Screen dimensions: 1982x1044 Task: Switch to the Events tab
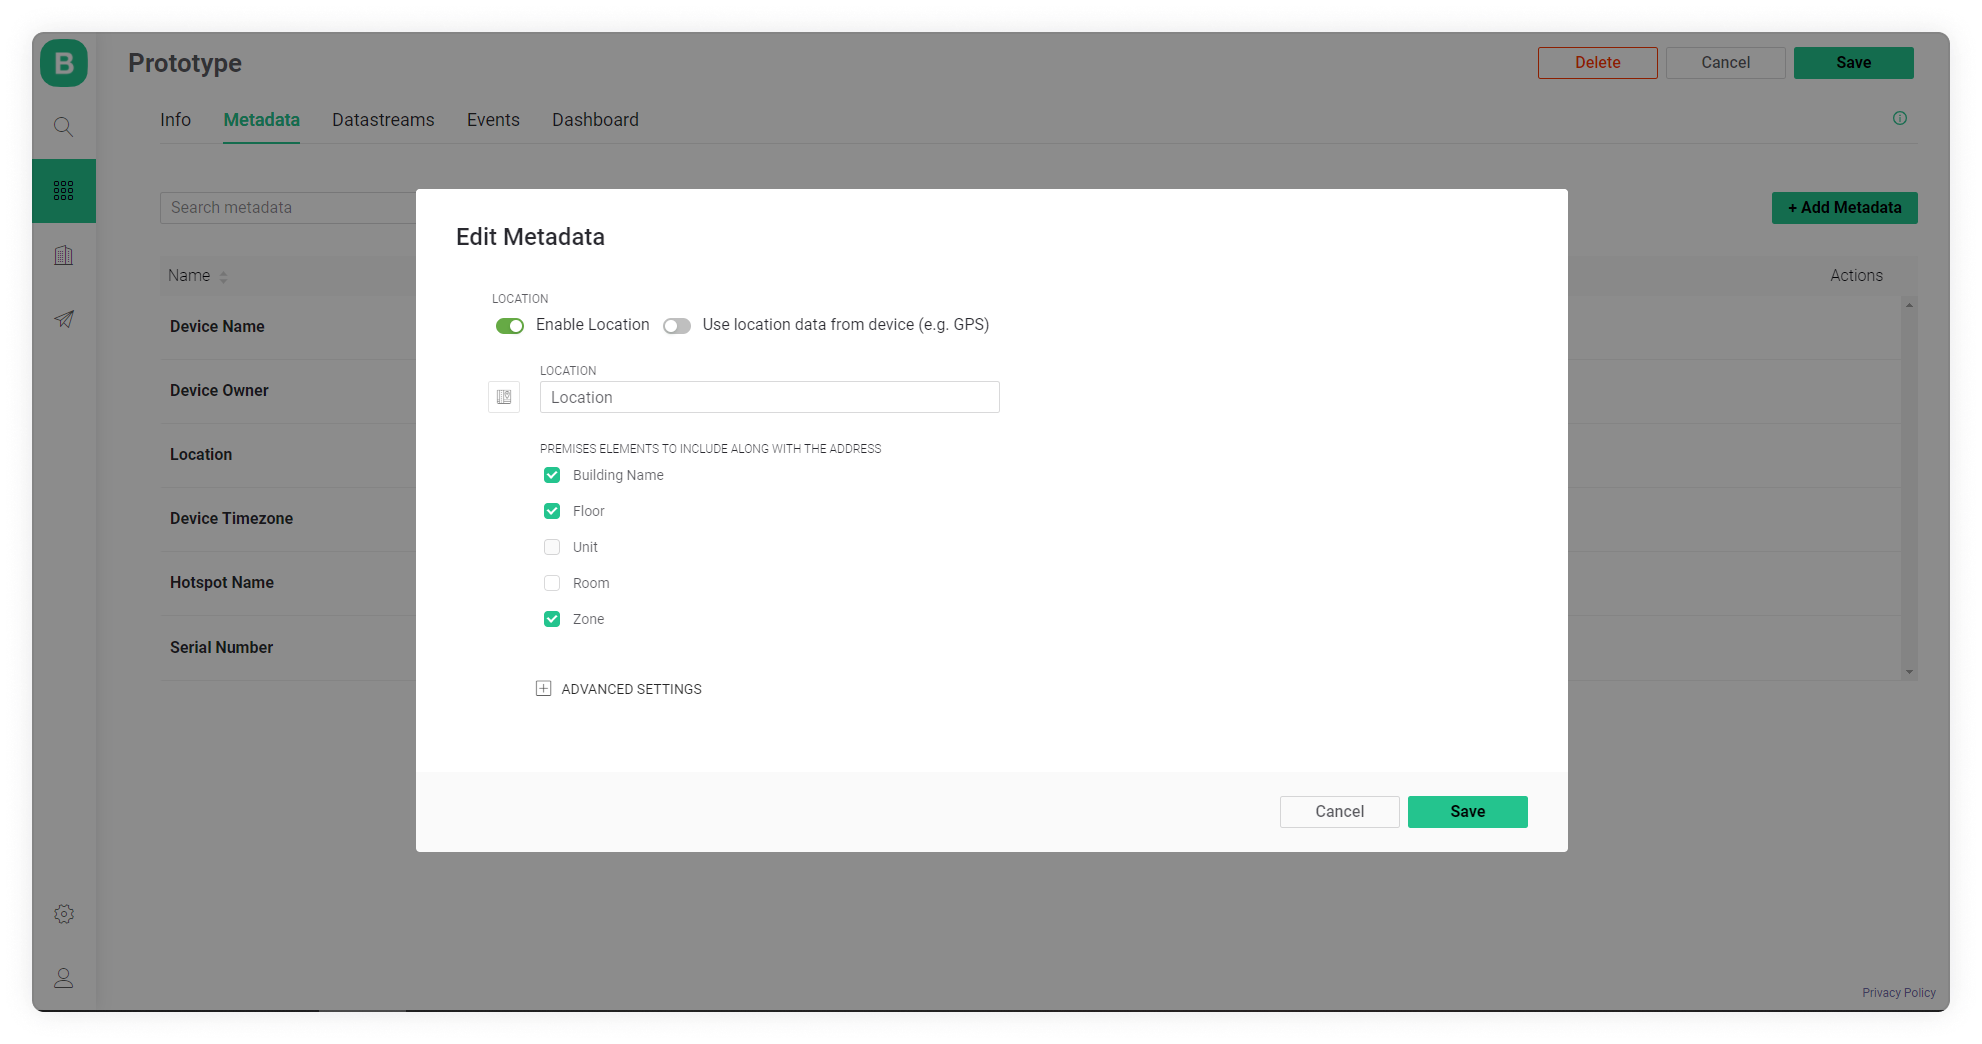coord(493,120)
